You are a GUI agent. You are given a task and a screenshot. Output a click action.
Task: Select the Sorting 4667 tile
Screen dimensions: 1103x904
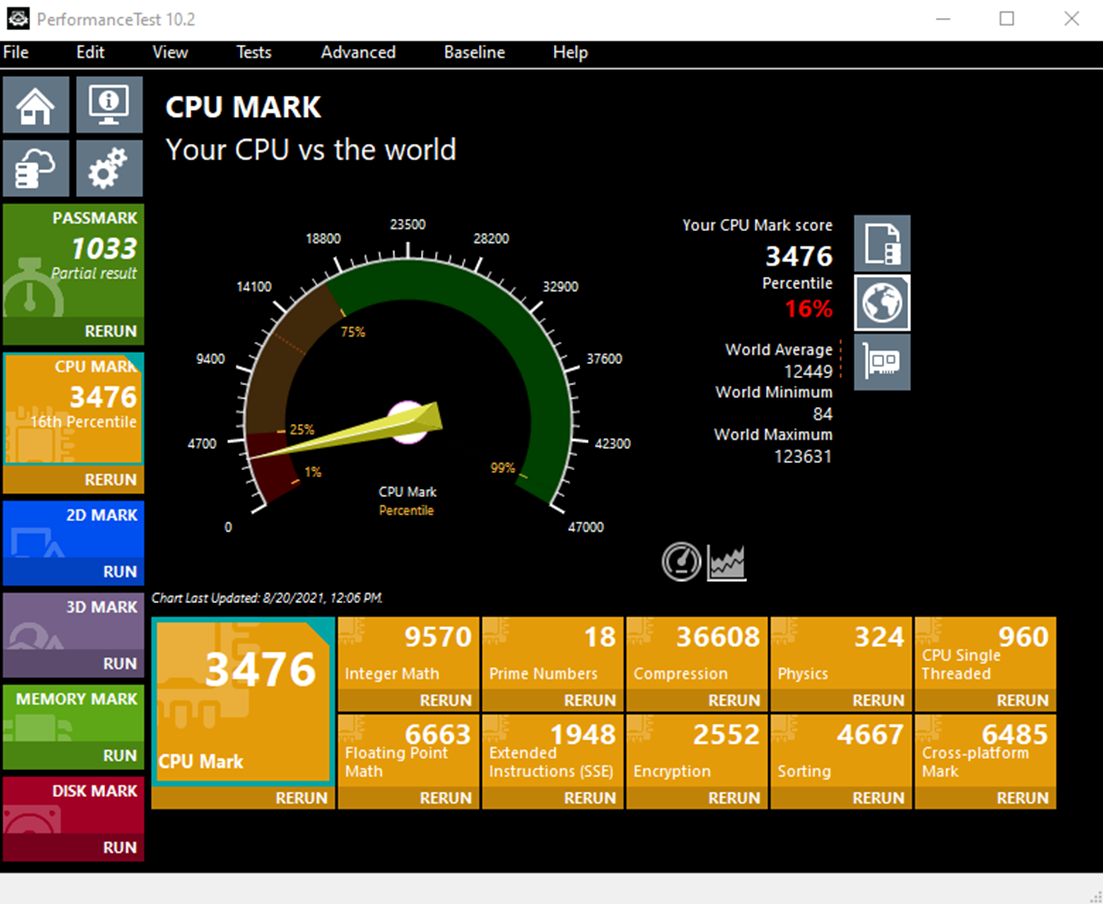click(841, 751)
